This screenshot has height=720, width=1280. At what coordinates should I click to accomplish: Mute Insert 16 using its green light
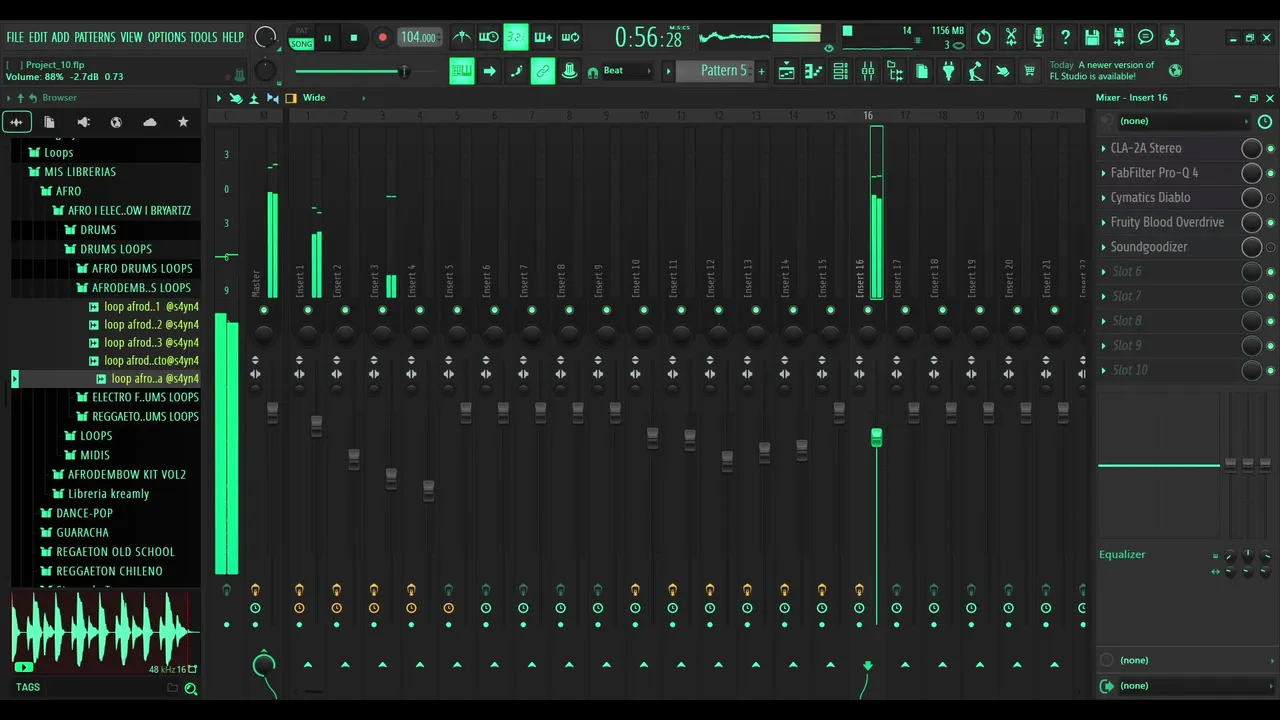coord(868,310)
